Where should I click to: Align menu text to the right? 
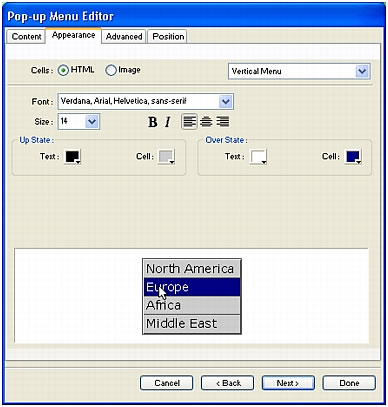[223, 122]
